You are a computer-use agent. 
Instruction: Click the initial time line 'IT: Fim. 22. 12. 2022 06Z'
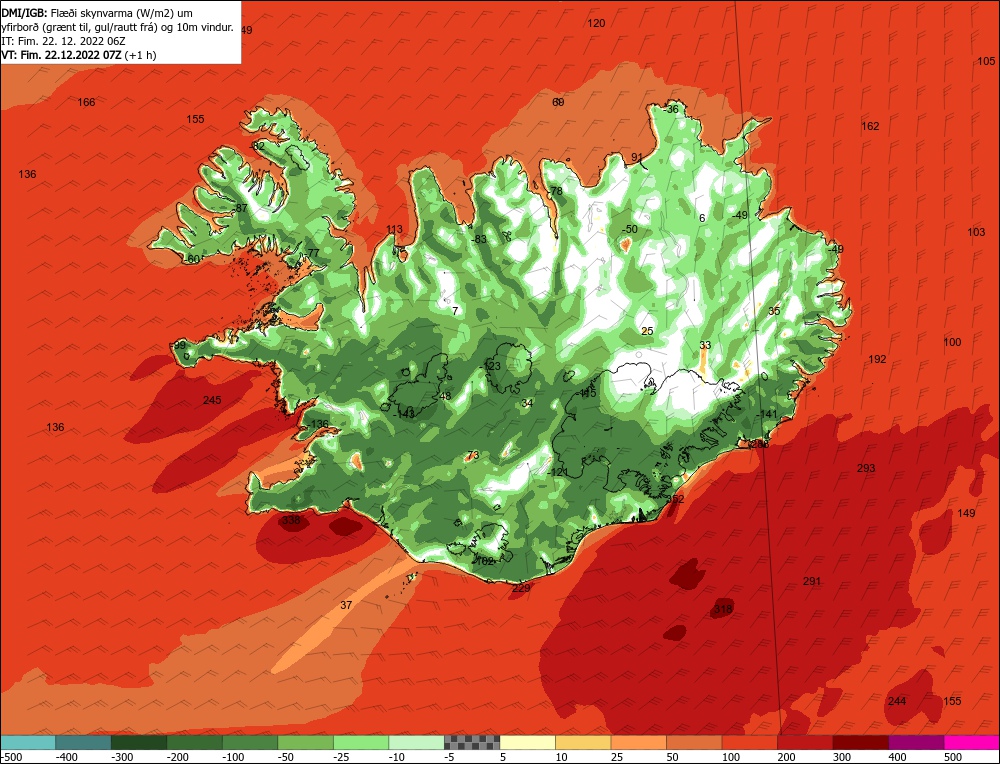click(x=64, y=41)
